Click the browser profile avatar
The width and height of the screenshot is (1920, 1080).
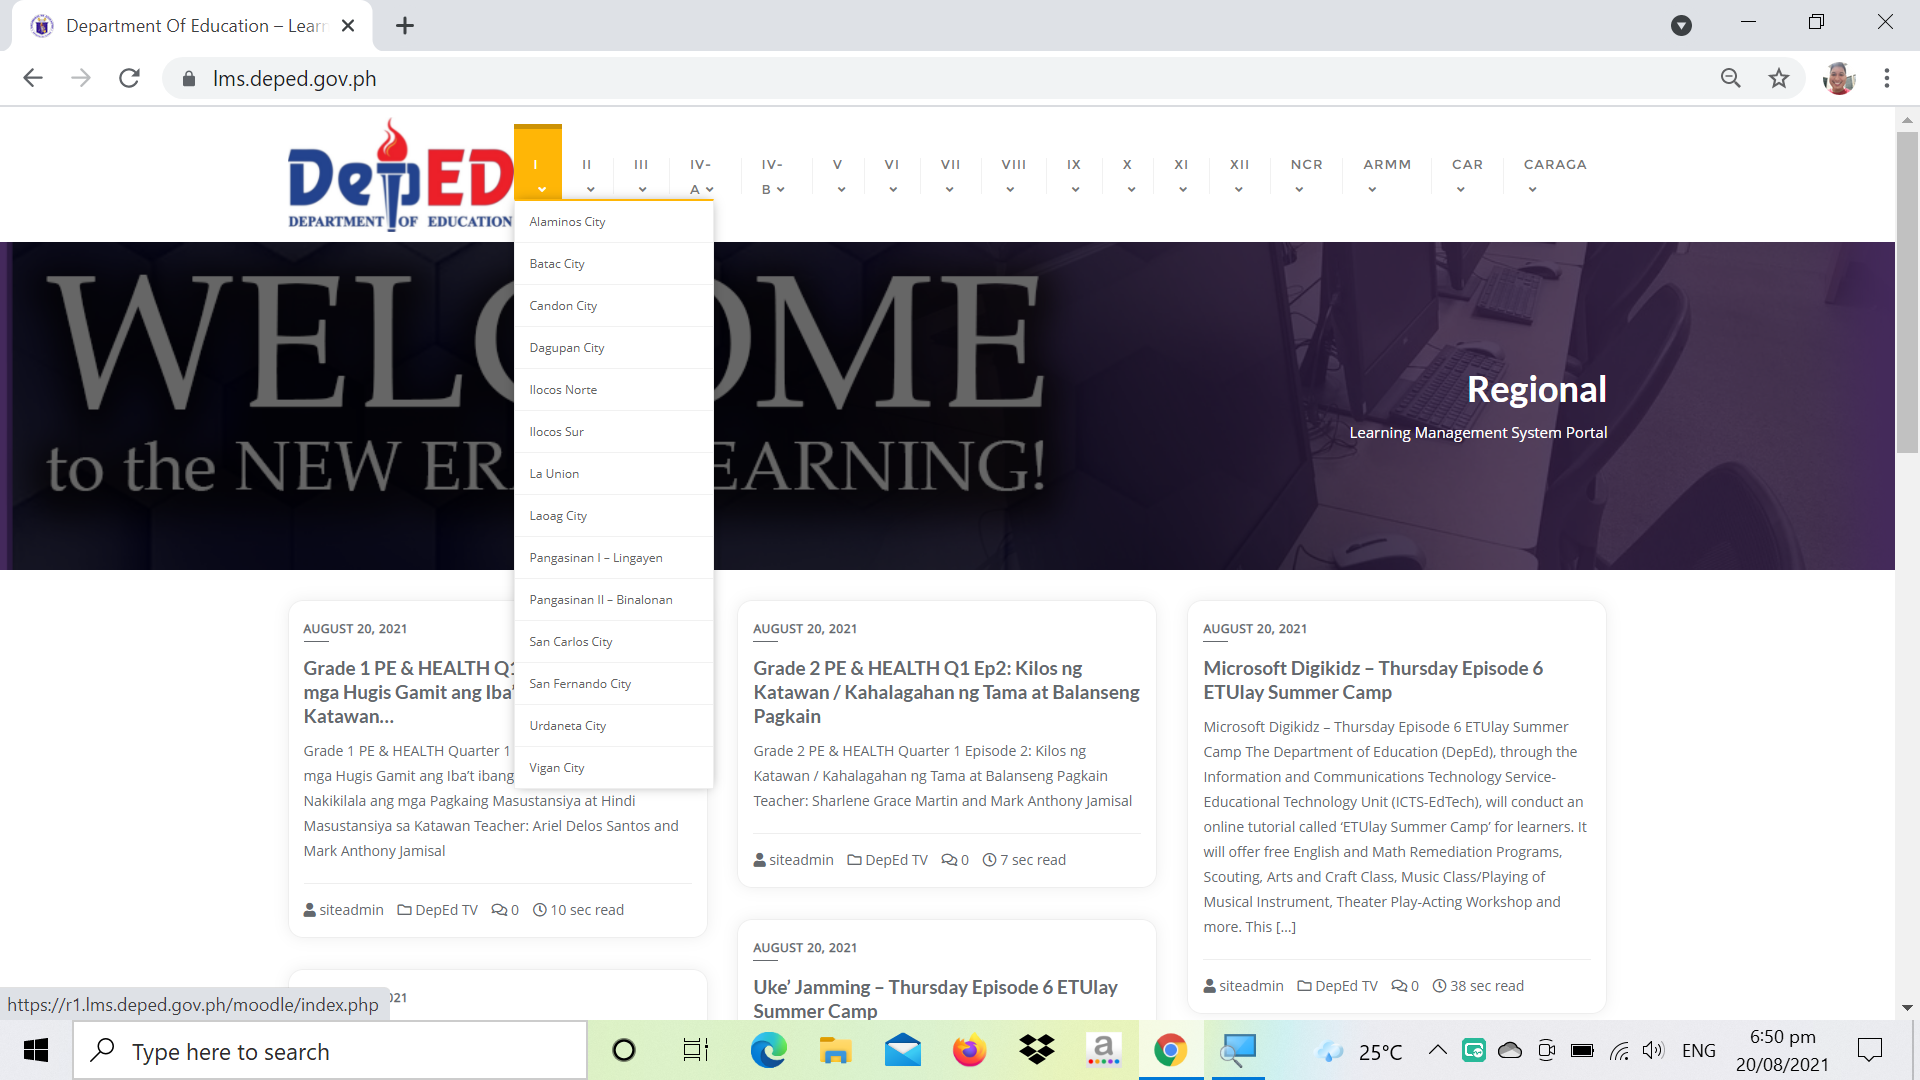[x=1840, y=78]
